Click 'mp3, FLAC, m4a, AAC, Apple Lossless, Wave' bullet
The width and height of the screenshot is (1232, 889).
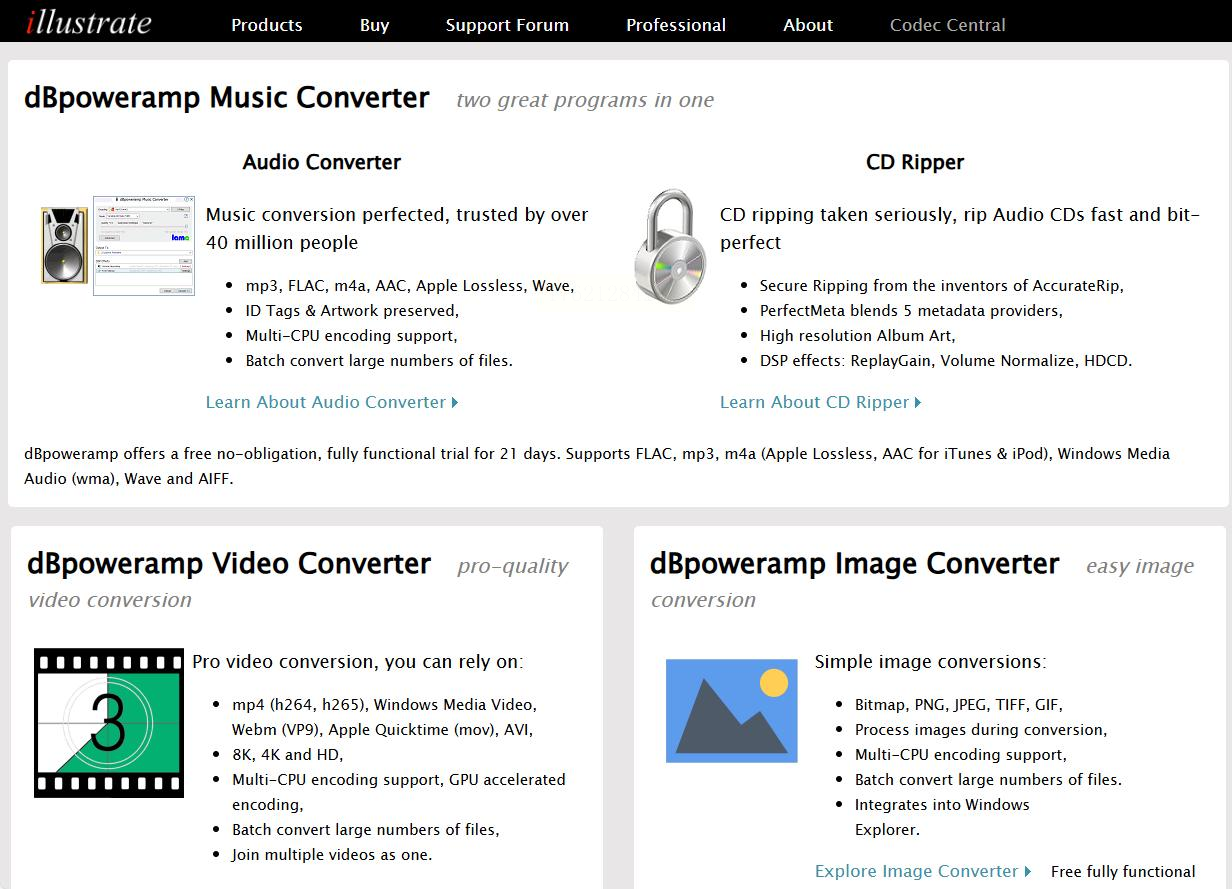point(410,286)
